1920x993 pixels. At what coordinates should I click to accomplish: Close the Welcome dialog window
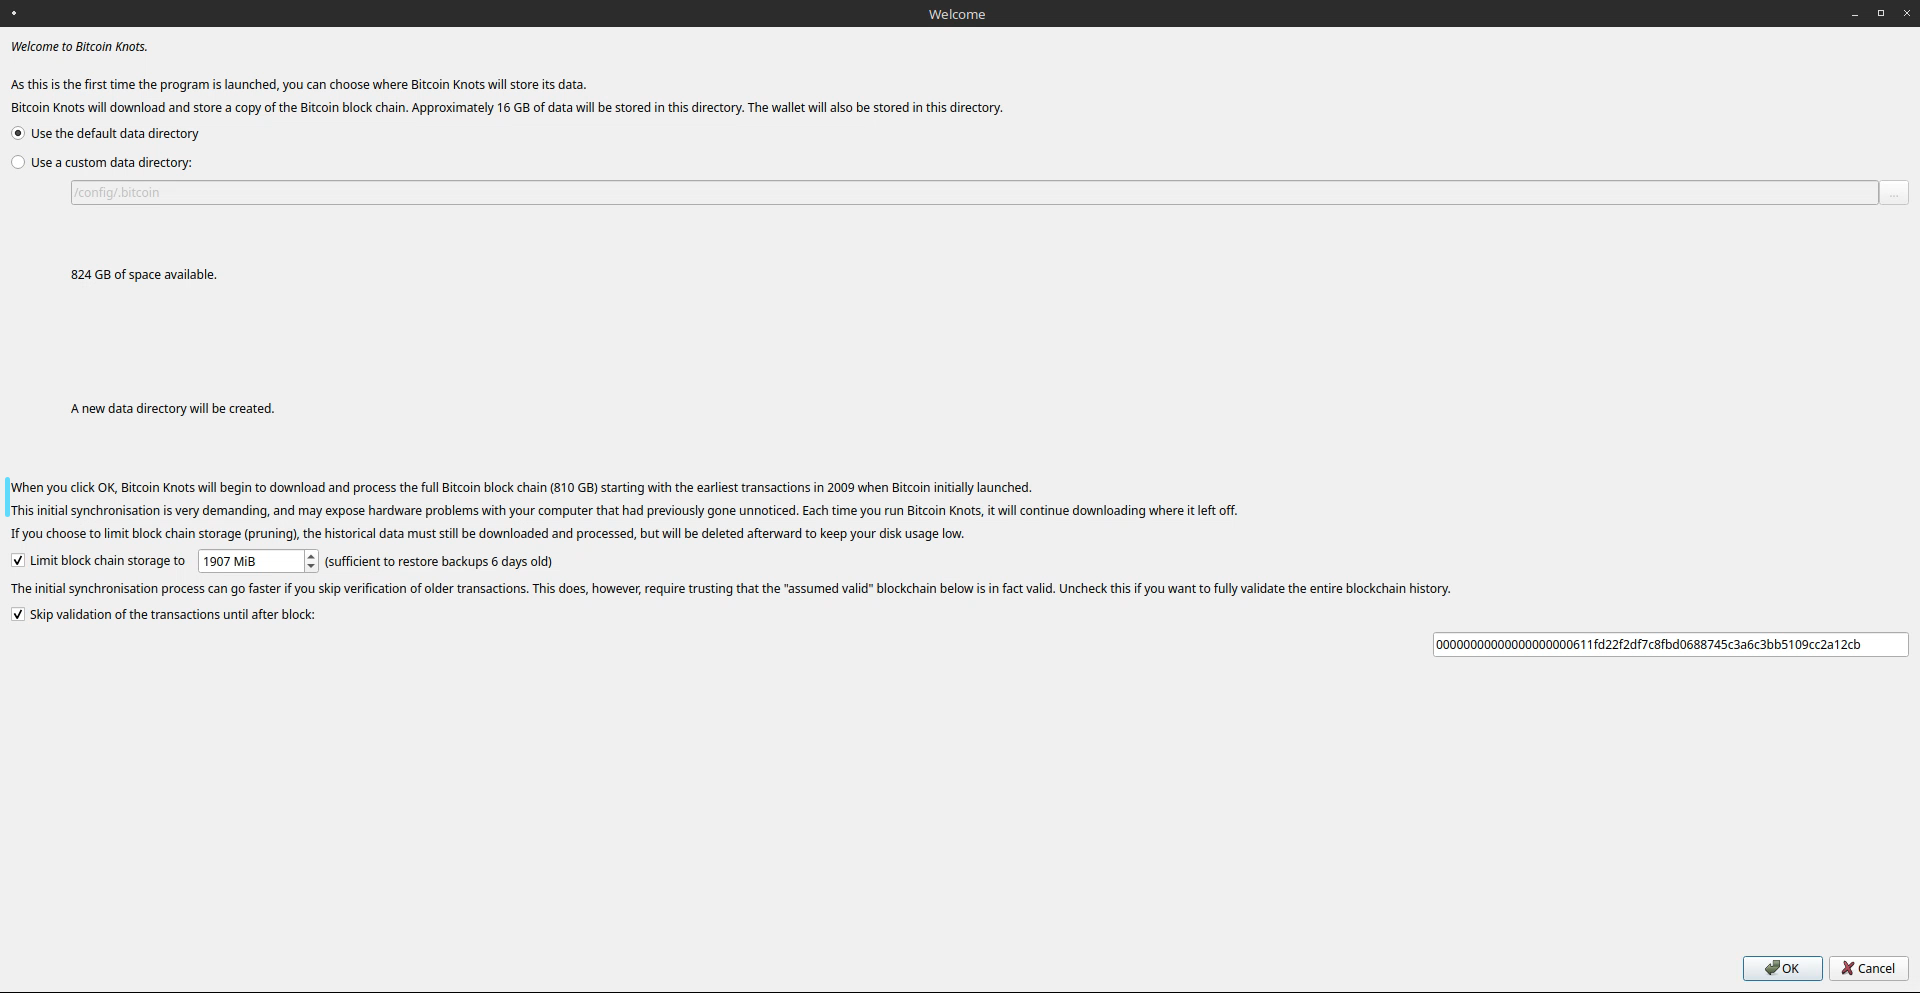pos(1905,13)
